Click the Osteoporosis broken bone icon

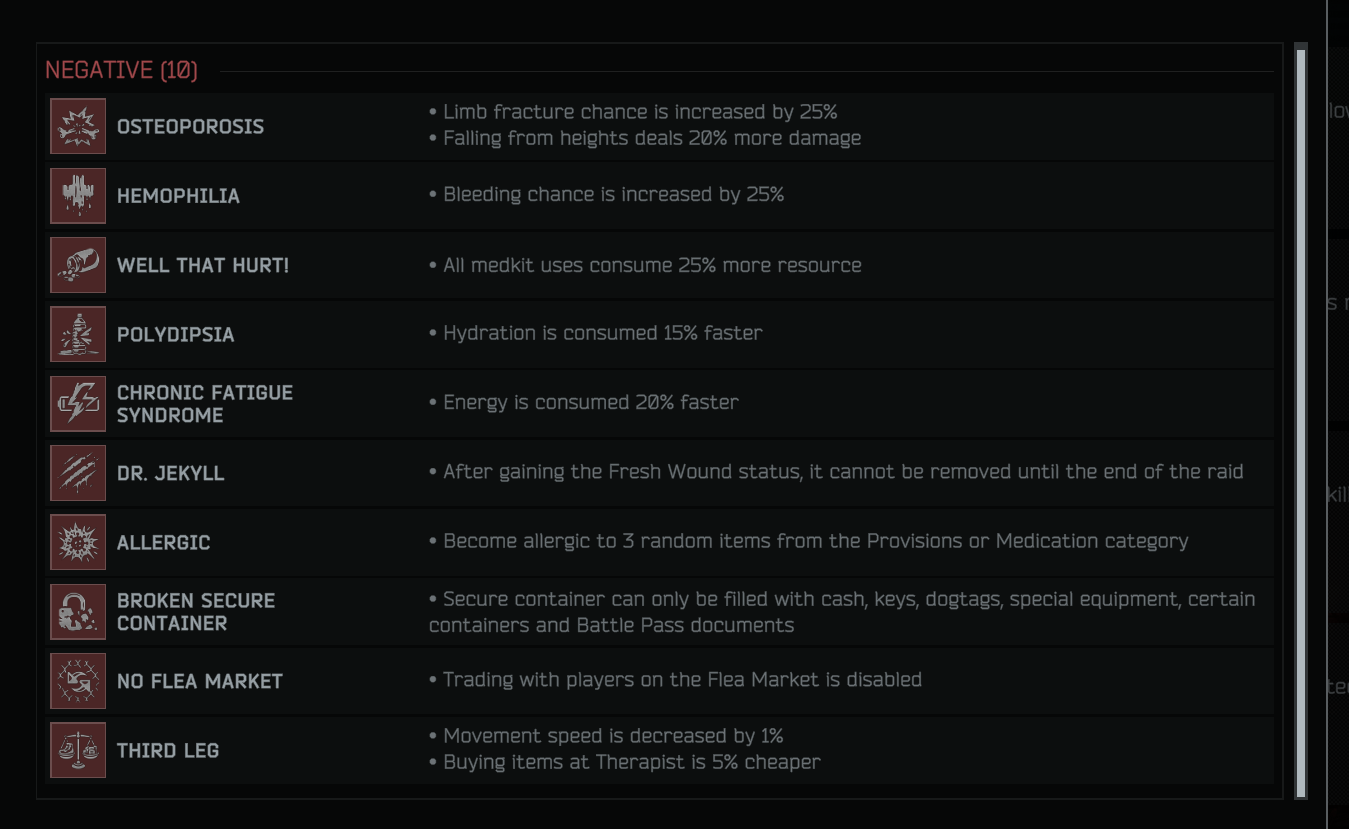point(78,126)
